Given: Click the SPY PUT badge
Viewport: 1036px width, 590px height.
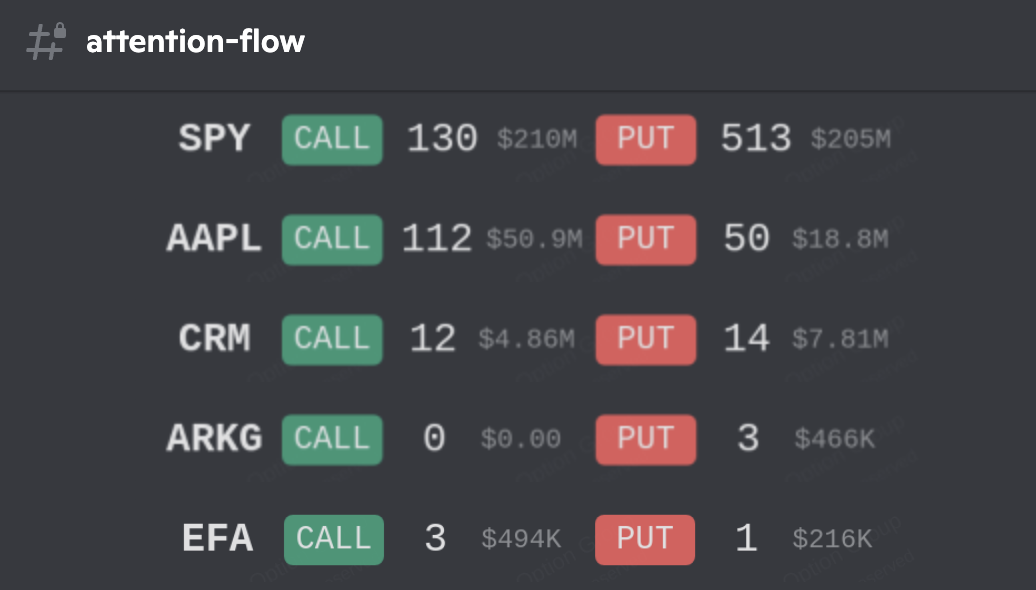Looking at the screenshot, I should click(645, 139).
